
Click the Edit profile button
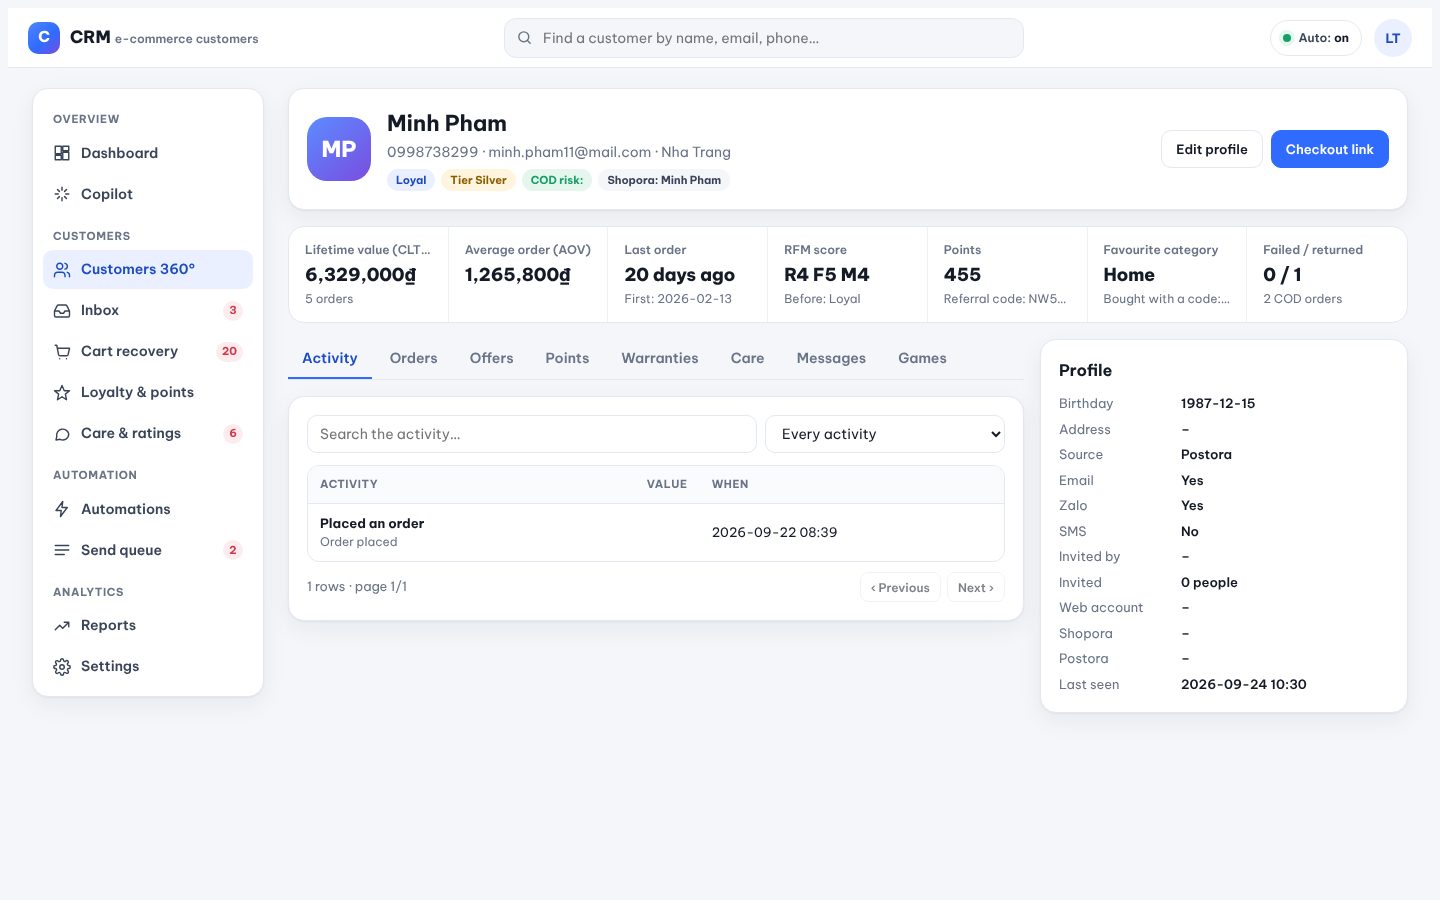[1212, 149]
